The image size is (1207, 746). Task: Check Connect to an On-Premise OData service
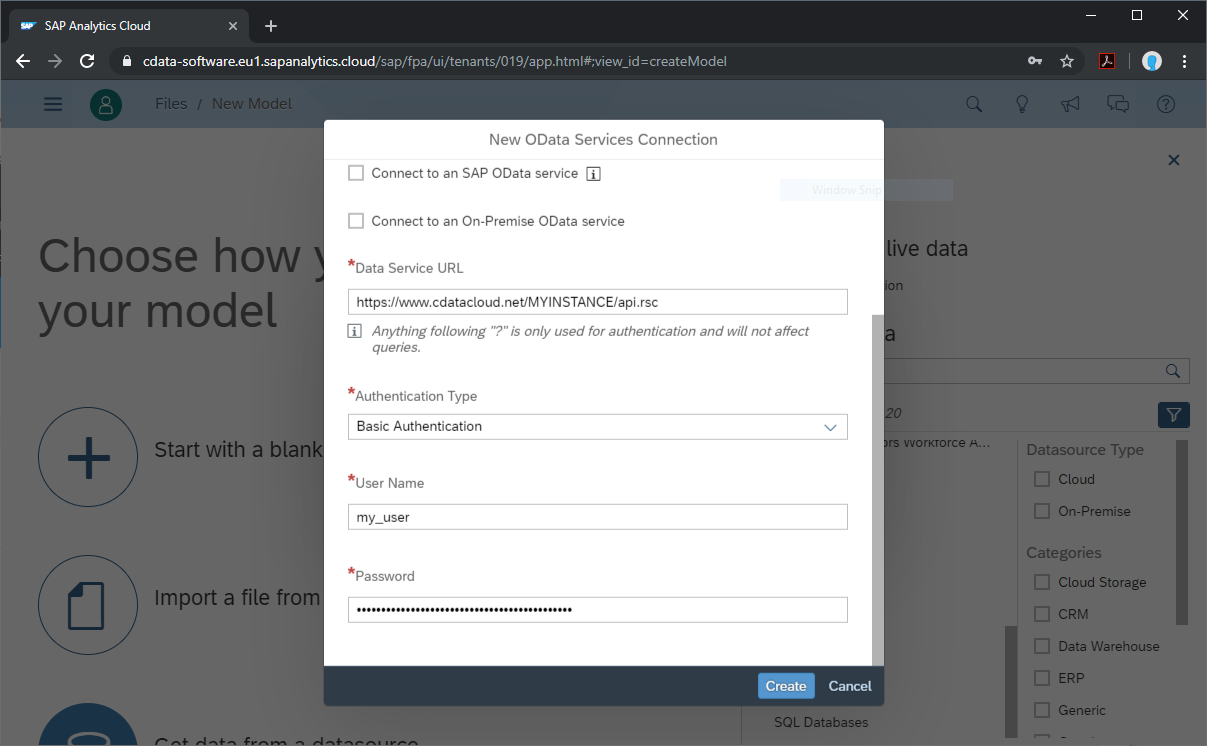coord(355,220)
